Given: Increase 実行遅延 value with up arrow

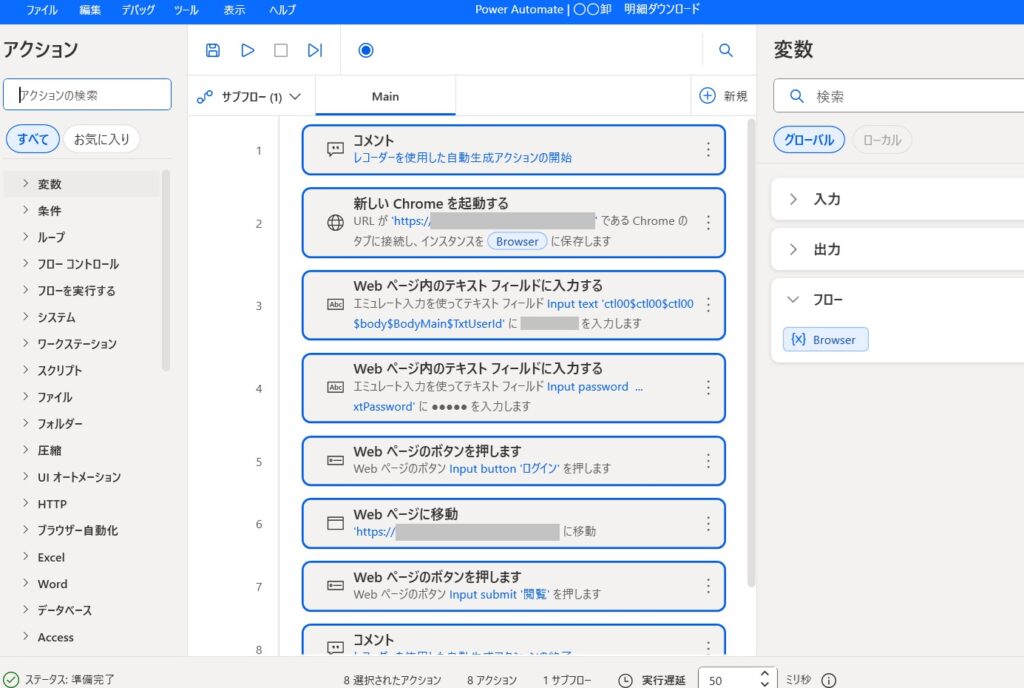Looking at the screenshot, I should (x=764, y=674).
